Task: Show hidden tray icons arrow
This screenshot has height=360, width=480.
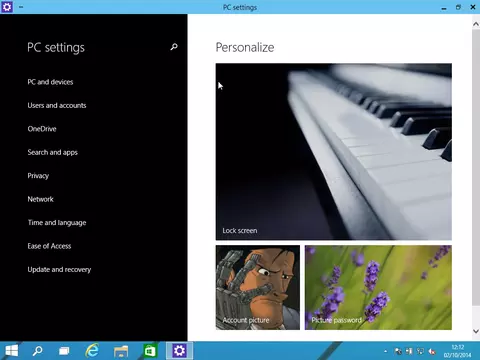Action: click(385, 351)
